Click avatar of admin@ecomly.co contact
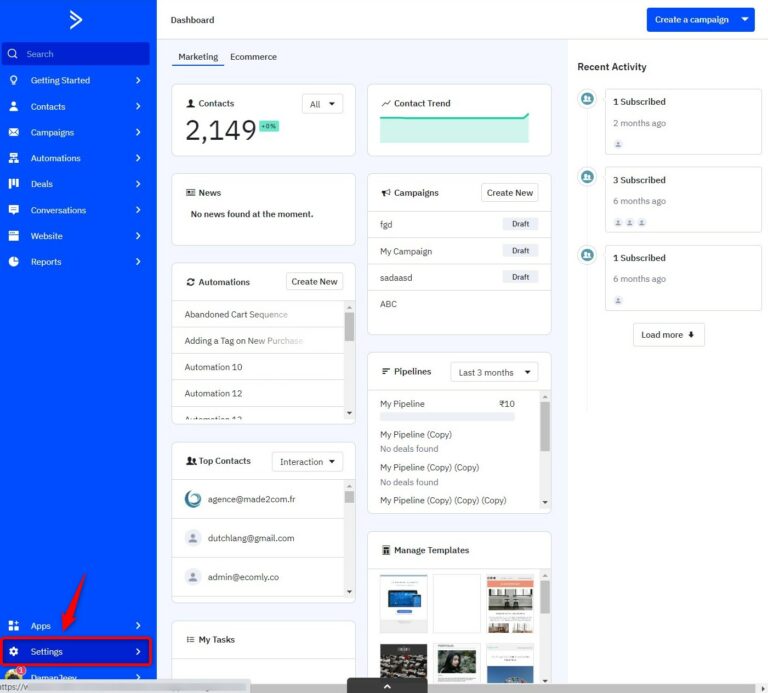This screenshot has height=693, width=768. click(193, 576)
